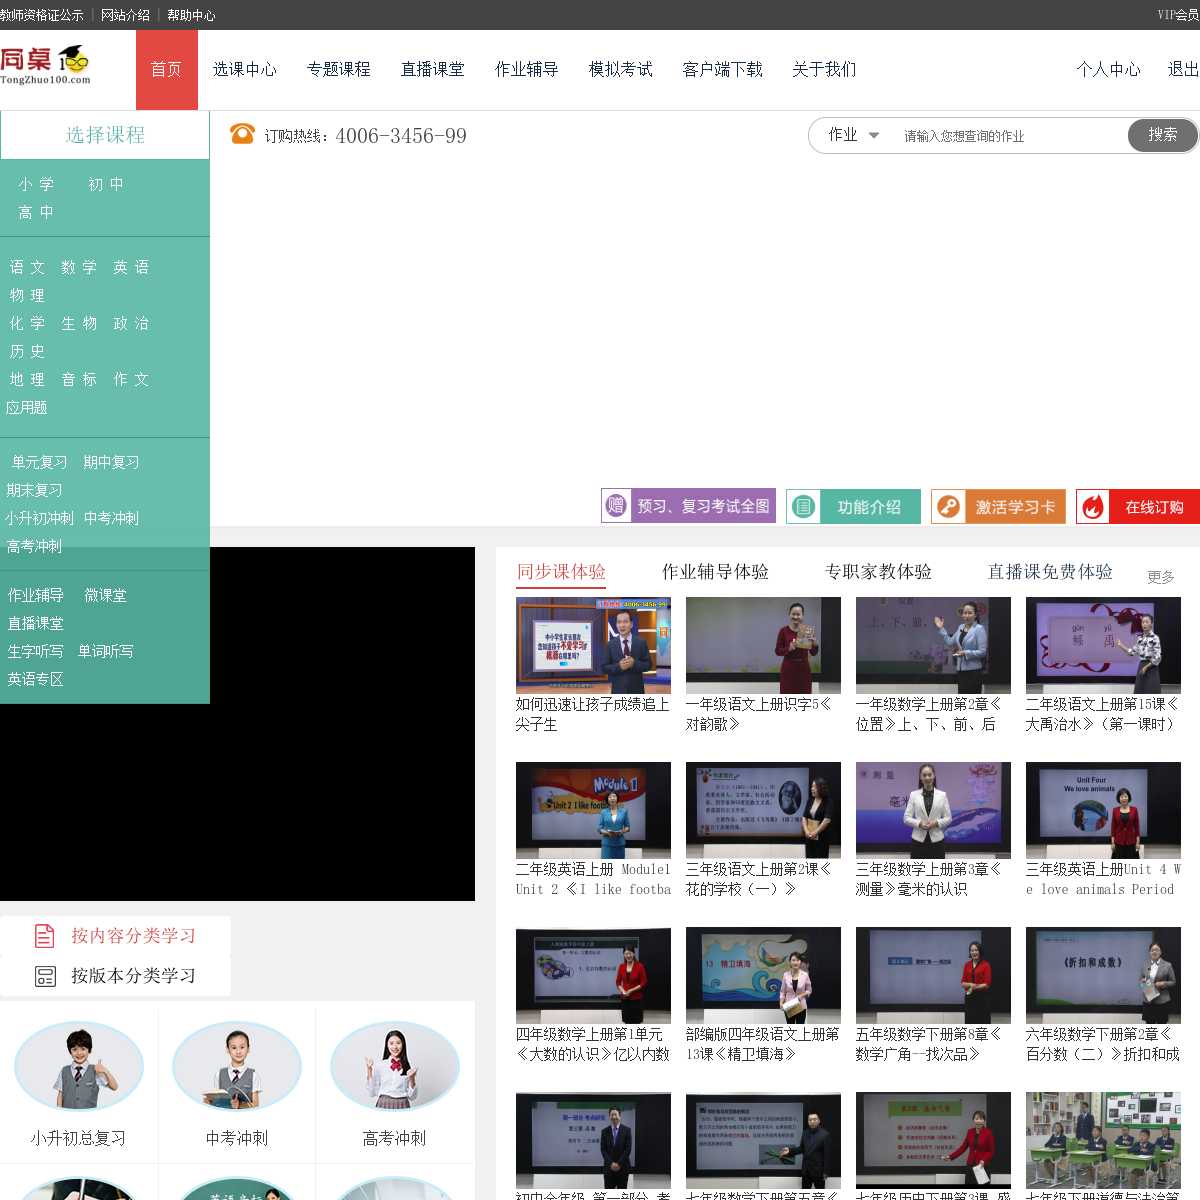1200x1200 pixels.
Task: Open the 小升初总复习 boy avatar
Action: point(79,1066)
